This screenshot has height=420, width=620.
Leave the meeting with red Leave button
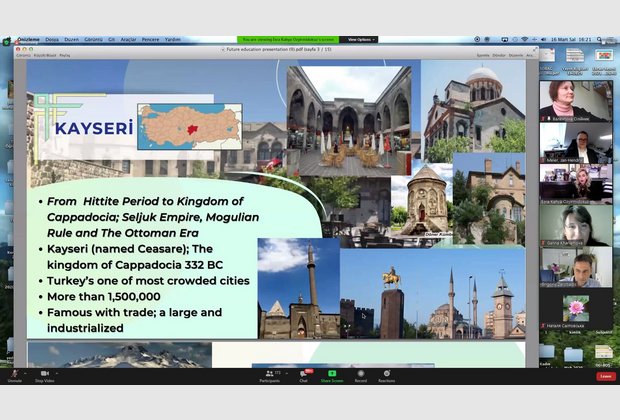(x=606, y=376)
